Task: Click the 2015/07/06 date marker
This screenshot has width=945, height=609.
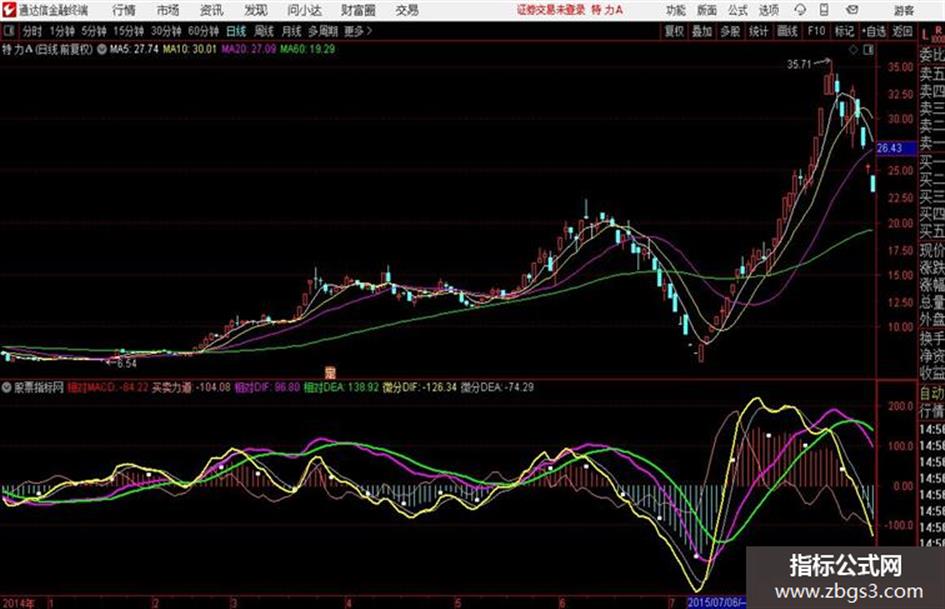Action: coord(717,602)
